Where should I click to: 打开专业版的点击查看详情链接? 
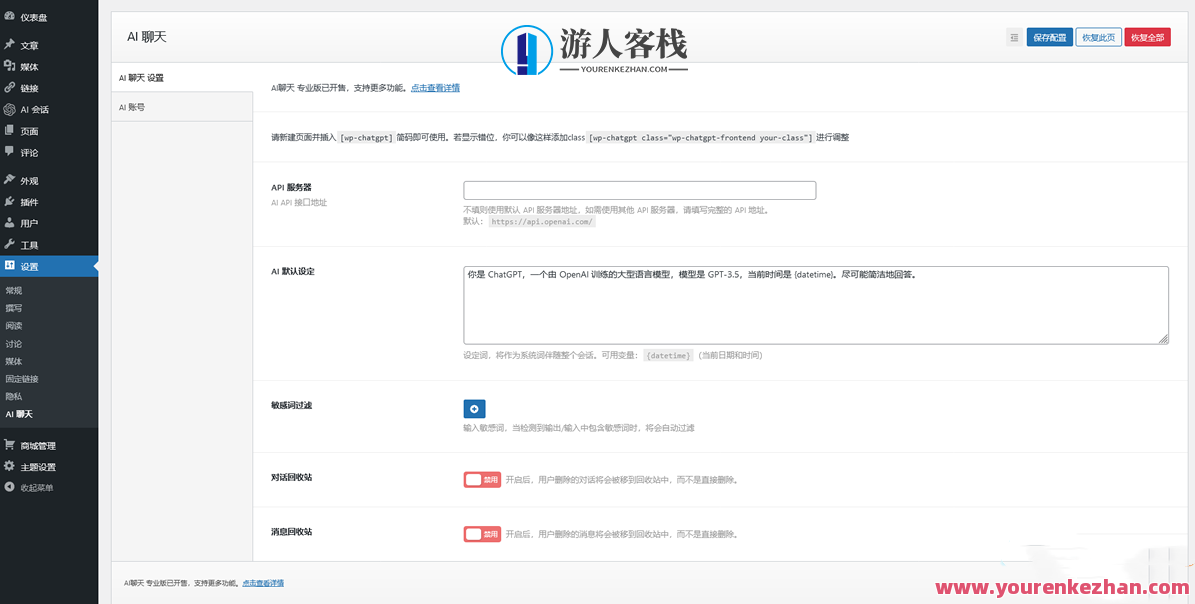click(x=437, y=86)
